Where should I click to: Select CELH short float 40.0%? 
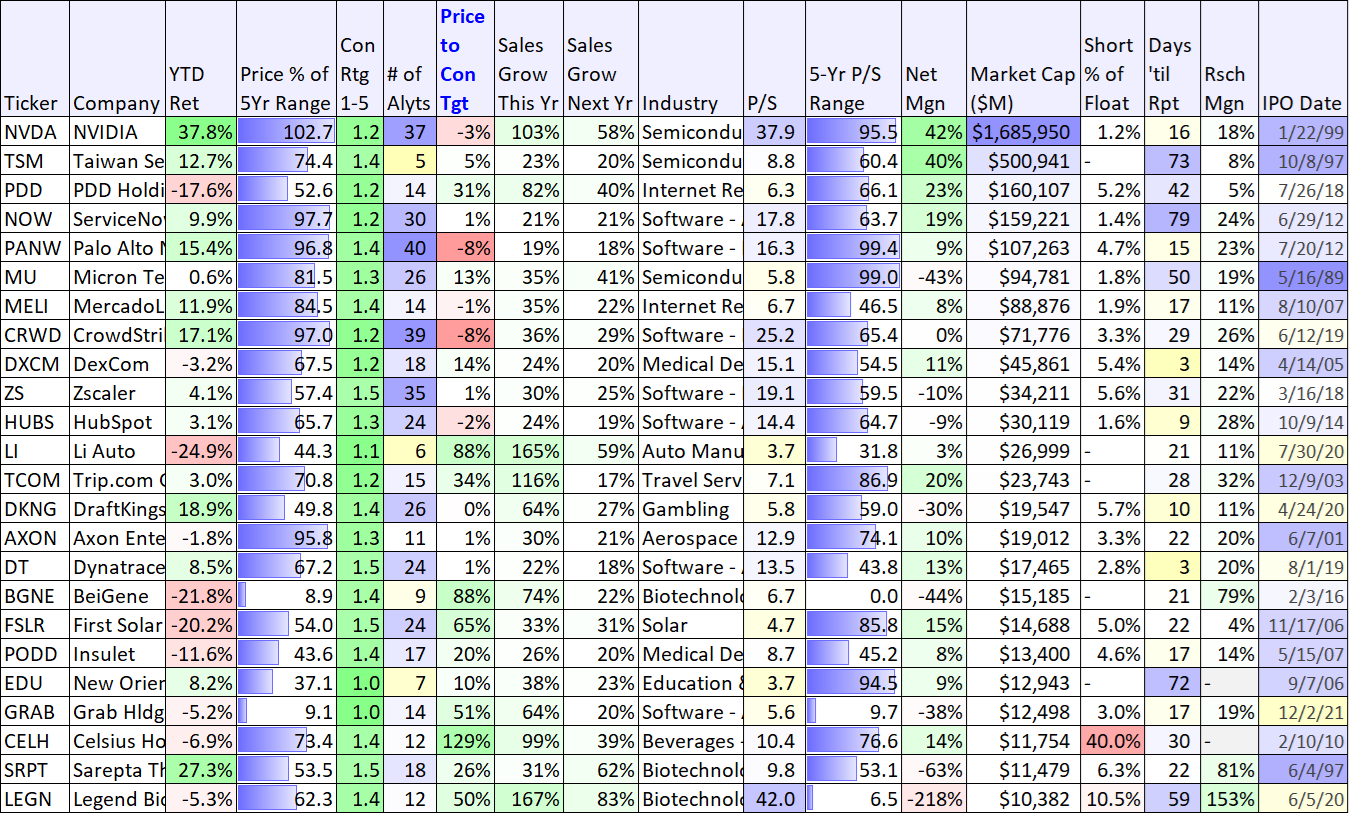(1112, 741)
